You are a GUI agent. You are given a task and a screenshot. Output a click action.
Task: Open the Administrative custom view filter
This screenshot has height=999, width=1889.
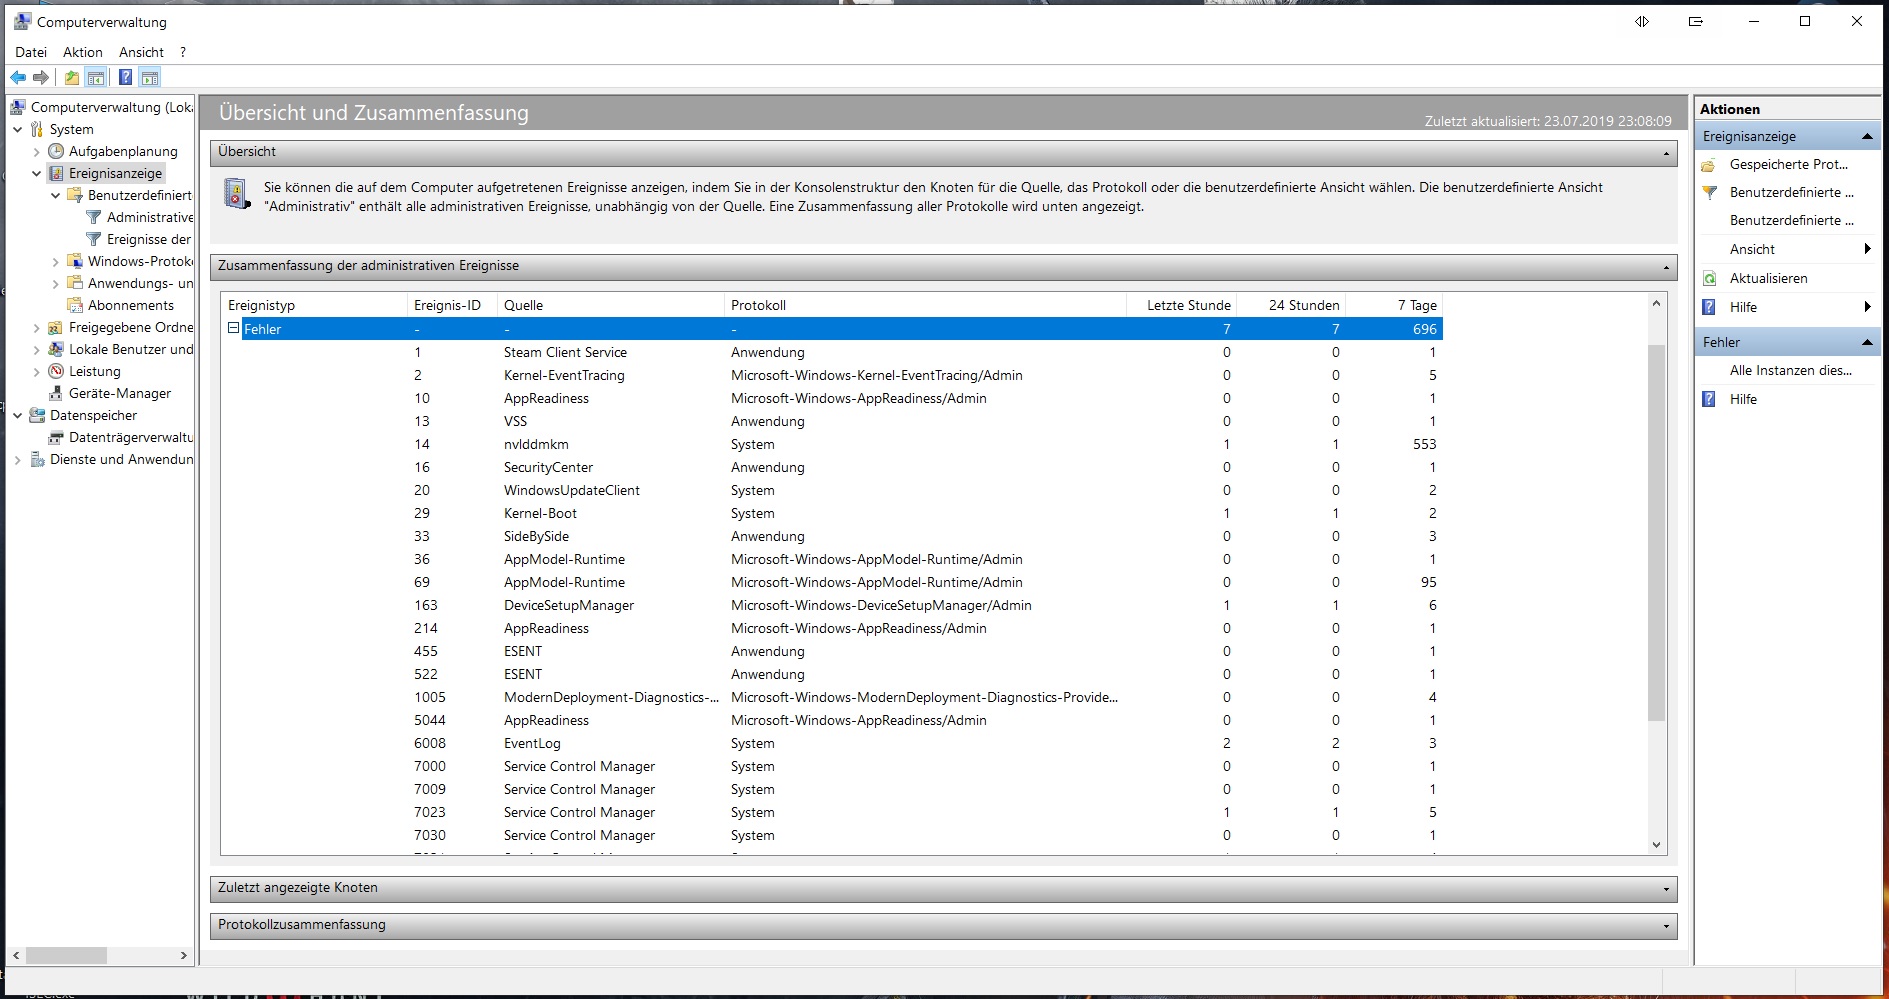(x=140, y=217)
